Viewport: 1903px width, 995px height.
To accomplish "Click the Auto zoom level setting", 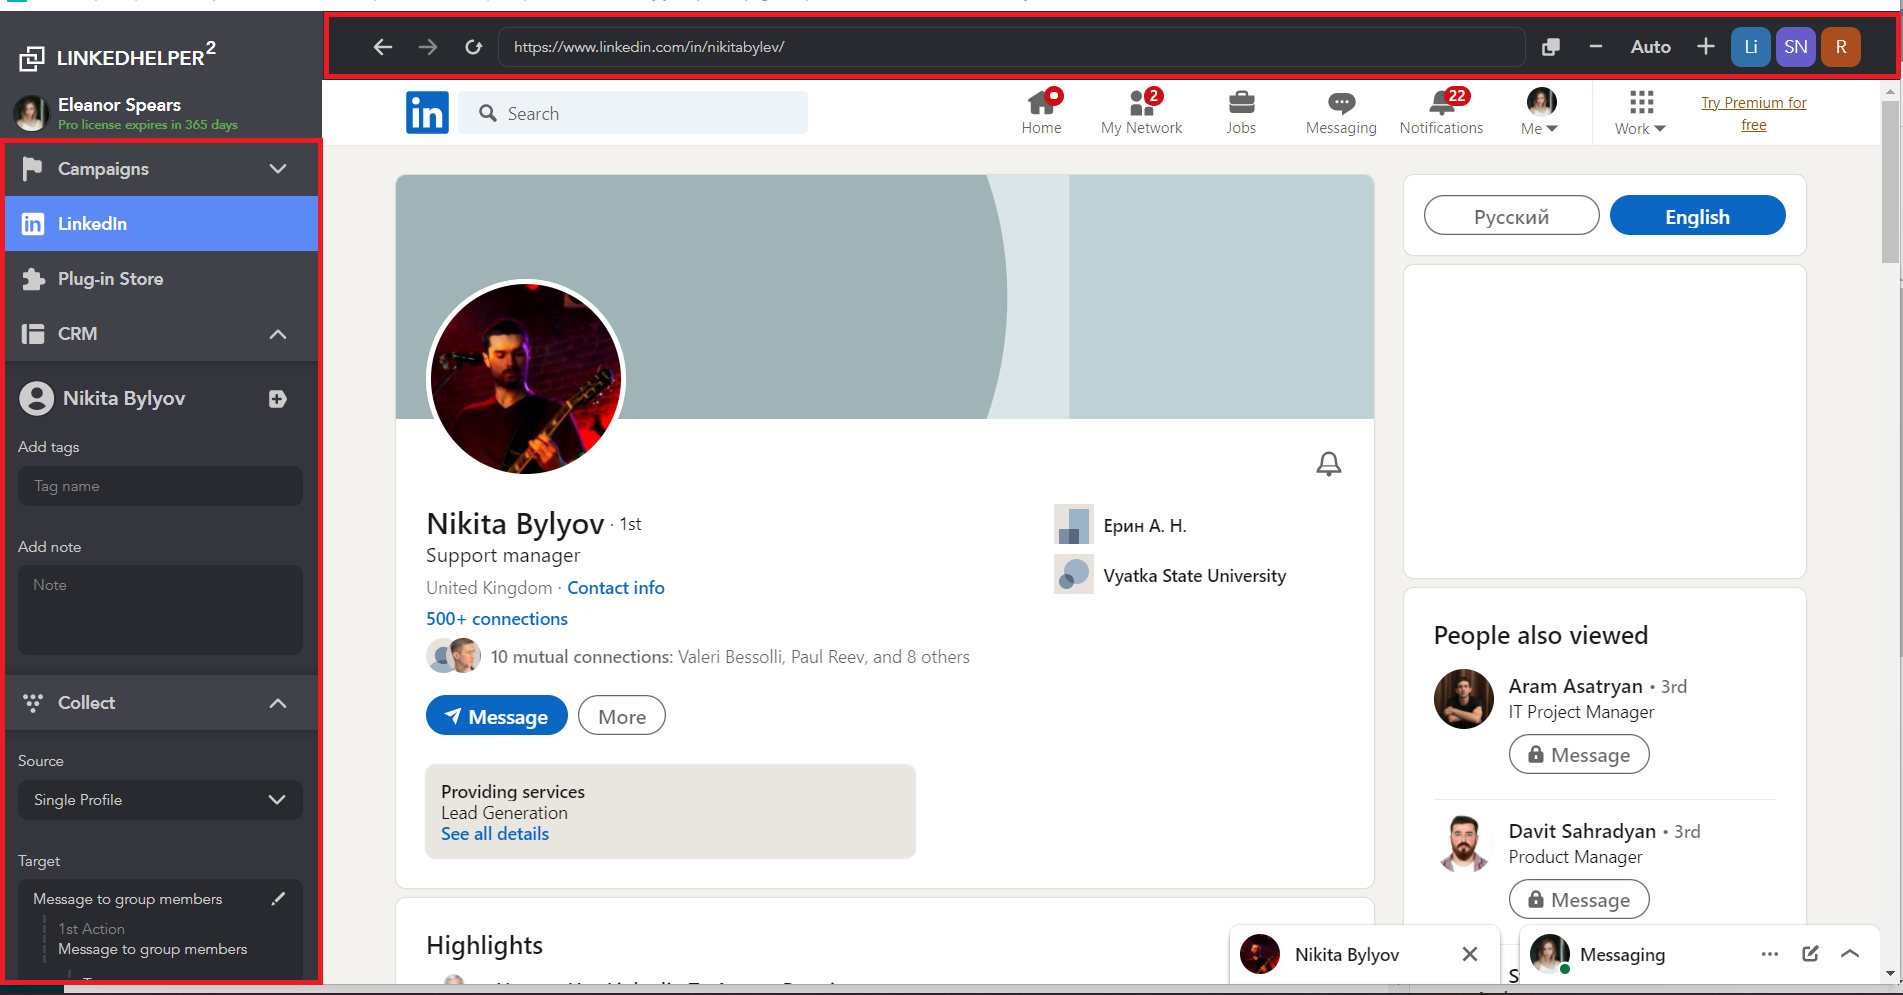I will click(x=1650, y=47).
